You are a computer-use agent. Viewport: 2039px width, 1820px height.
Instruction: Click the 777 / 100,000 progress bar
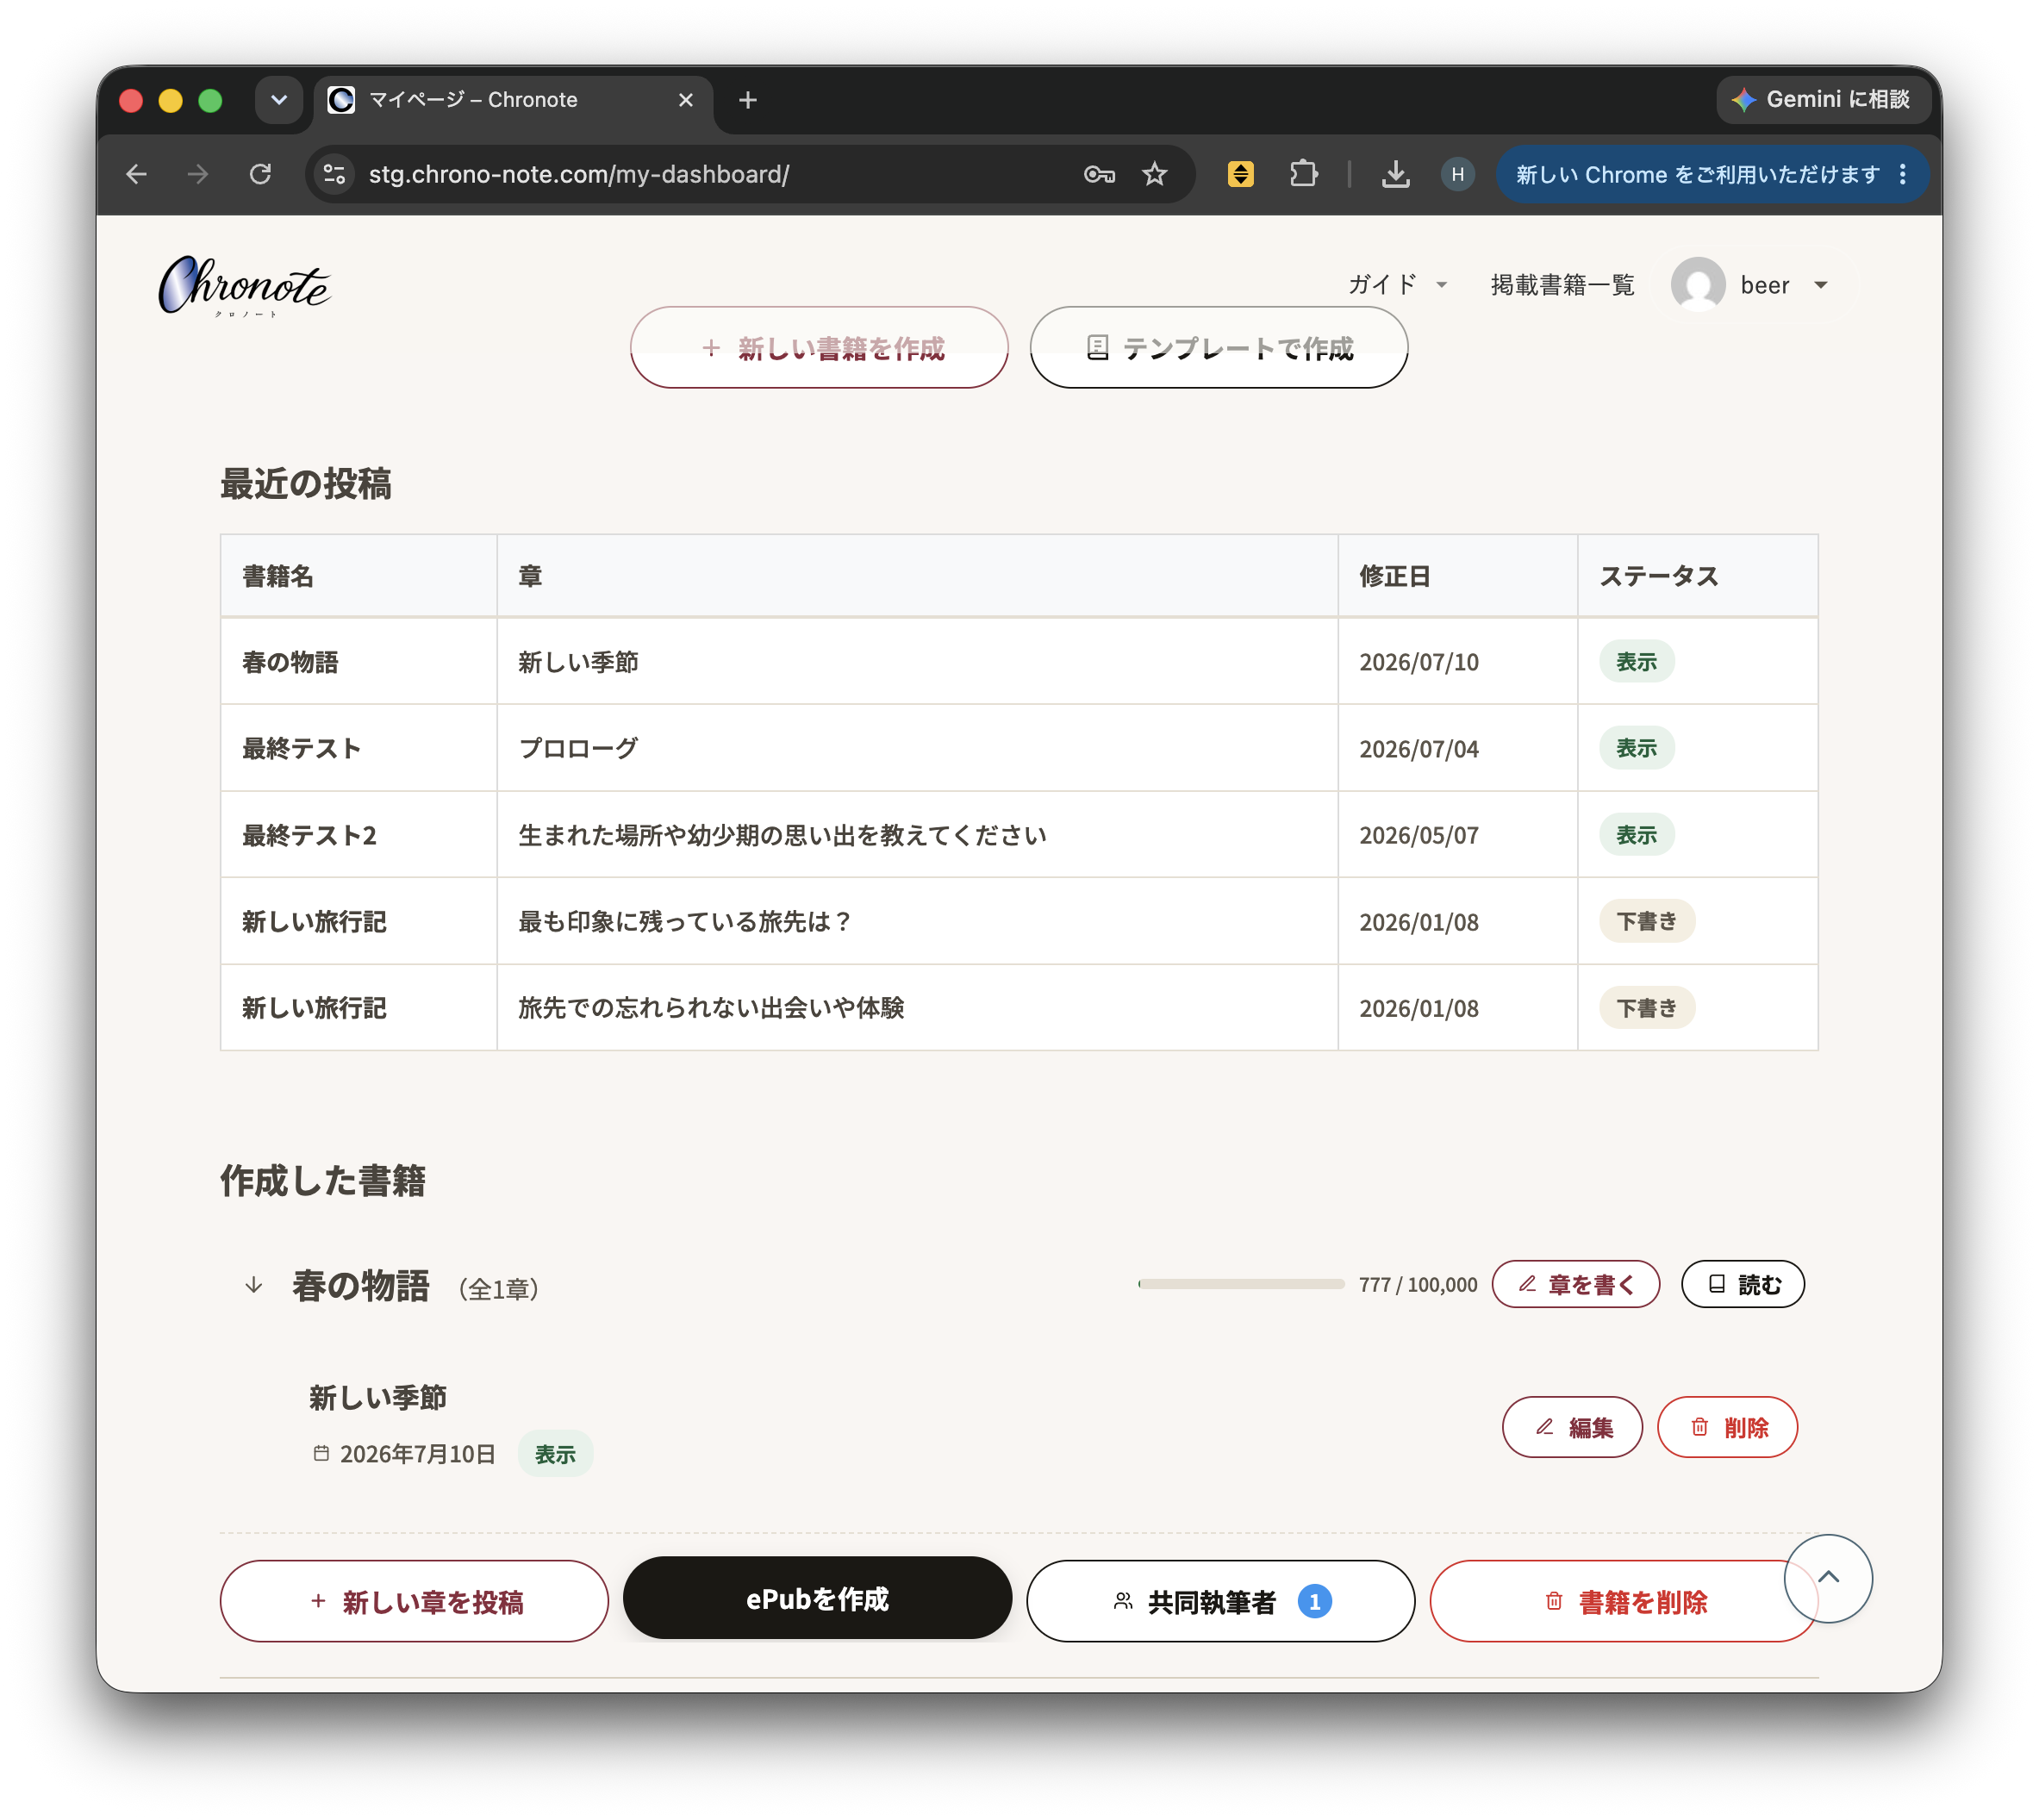coord(1240,1284)
